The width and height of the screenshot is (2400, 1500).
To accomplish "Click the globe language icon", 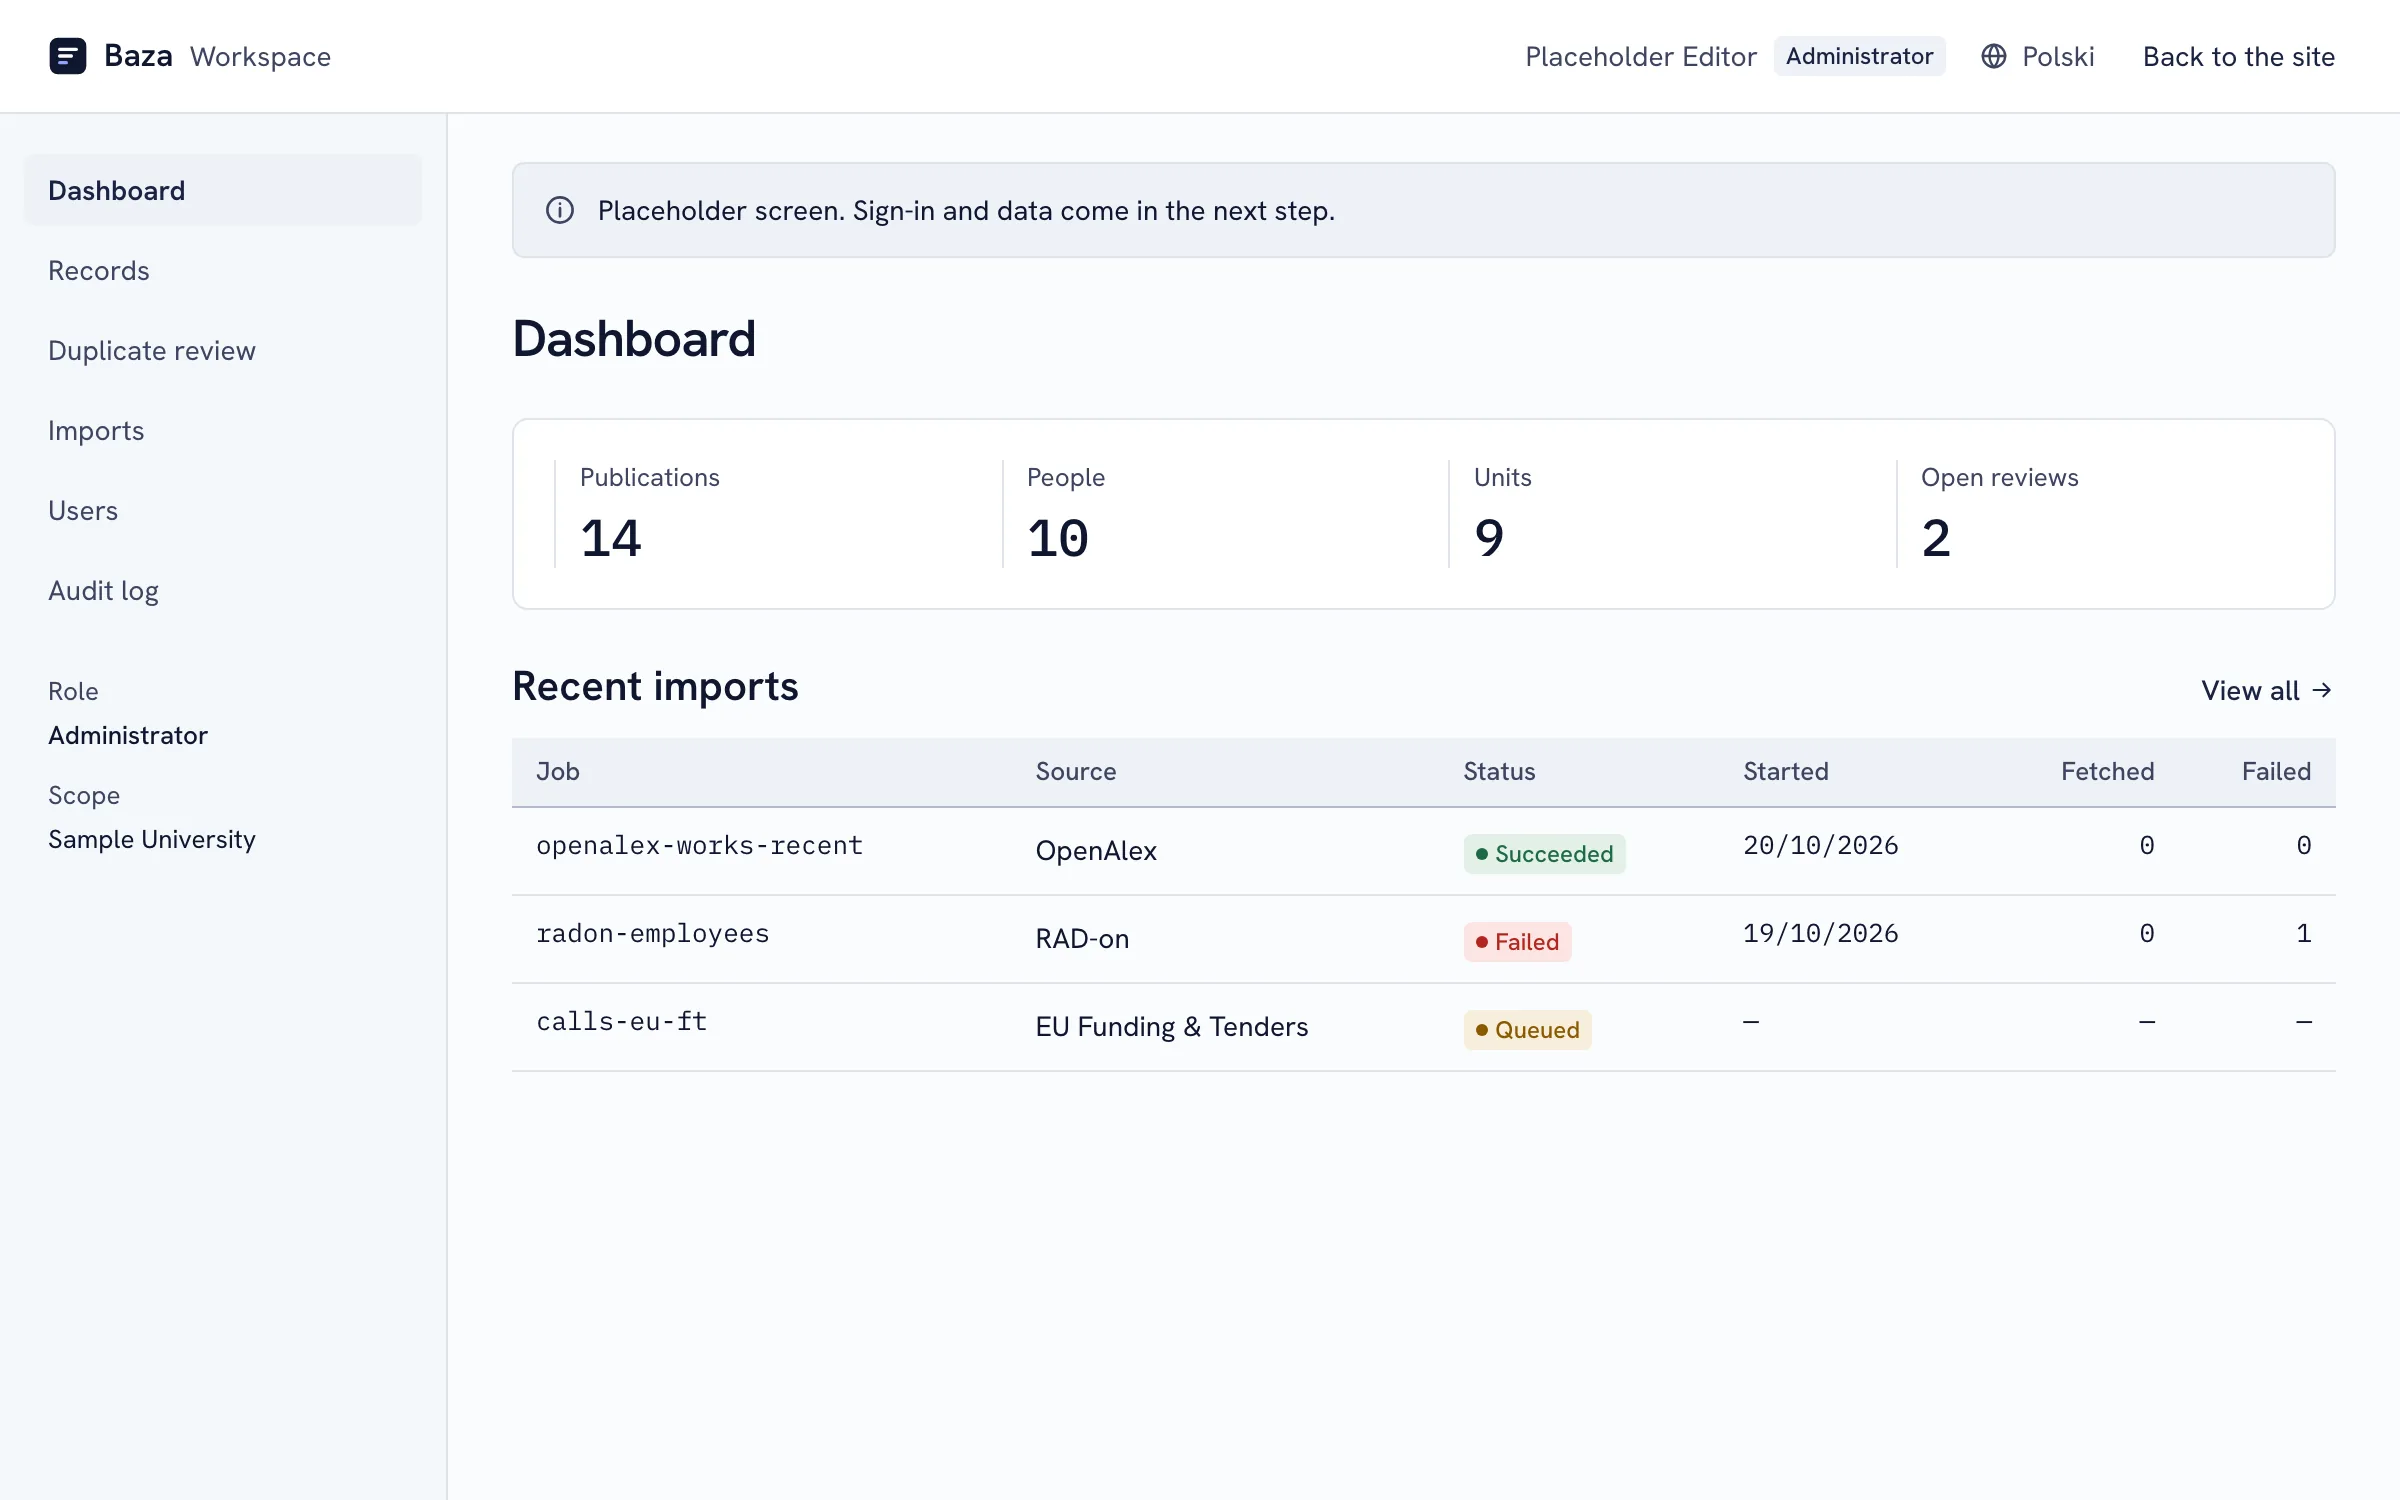I will coord(1993,56).
